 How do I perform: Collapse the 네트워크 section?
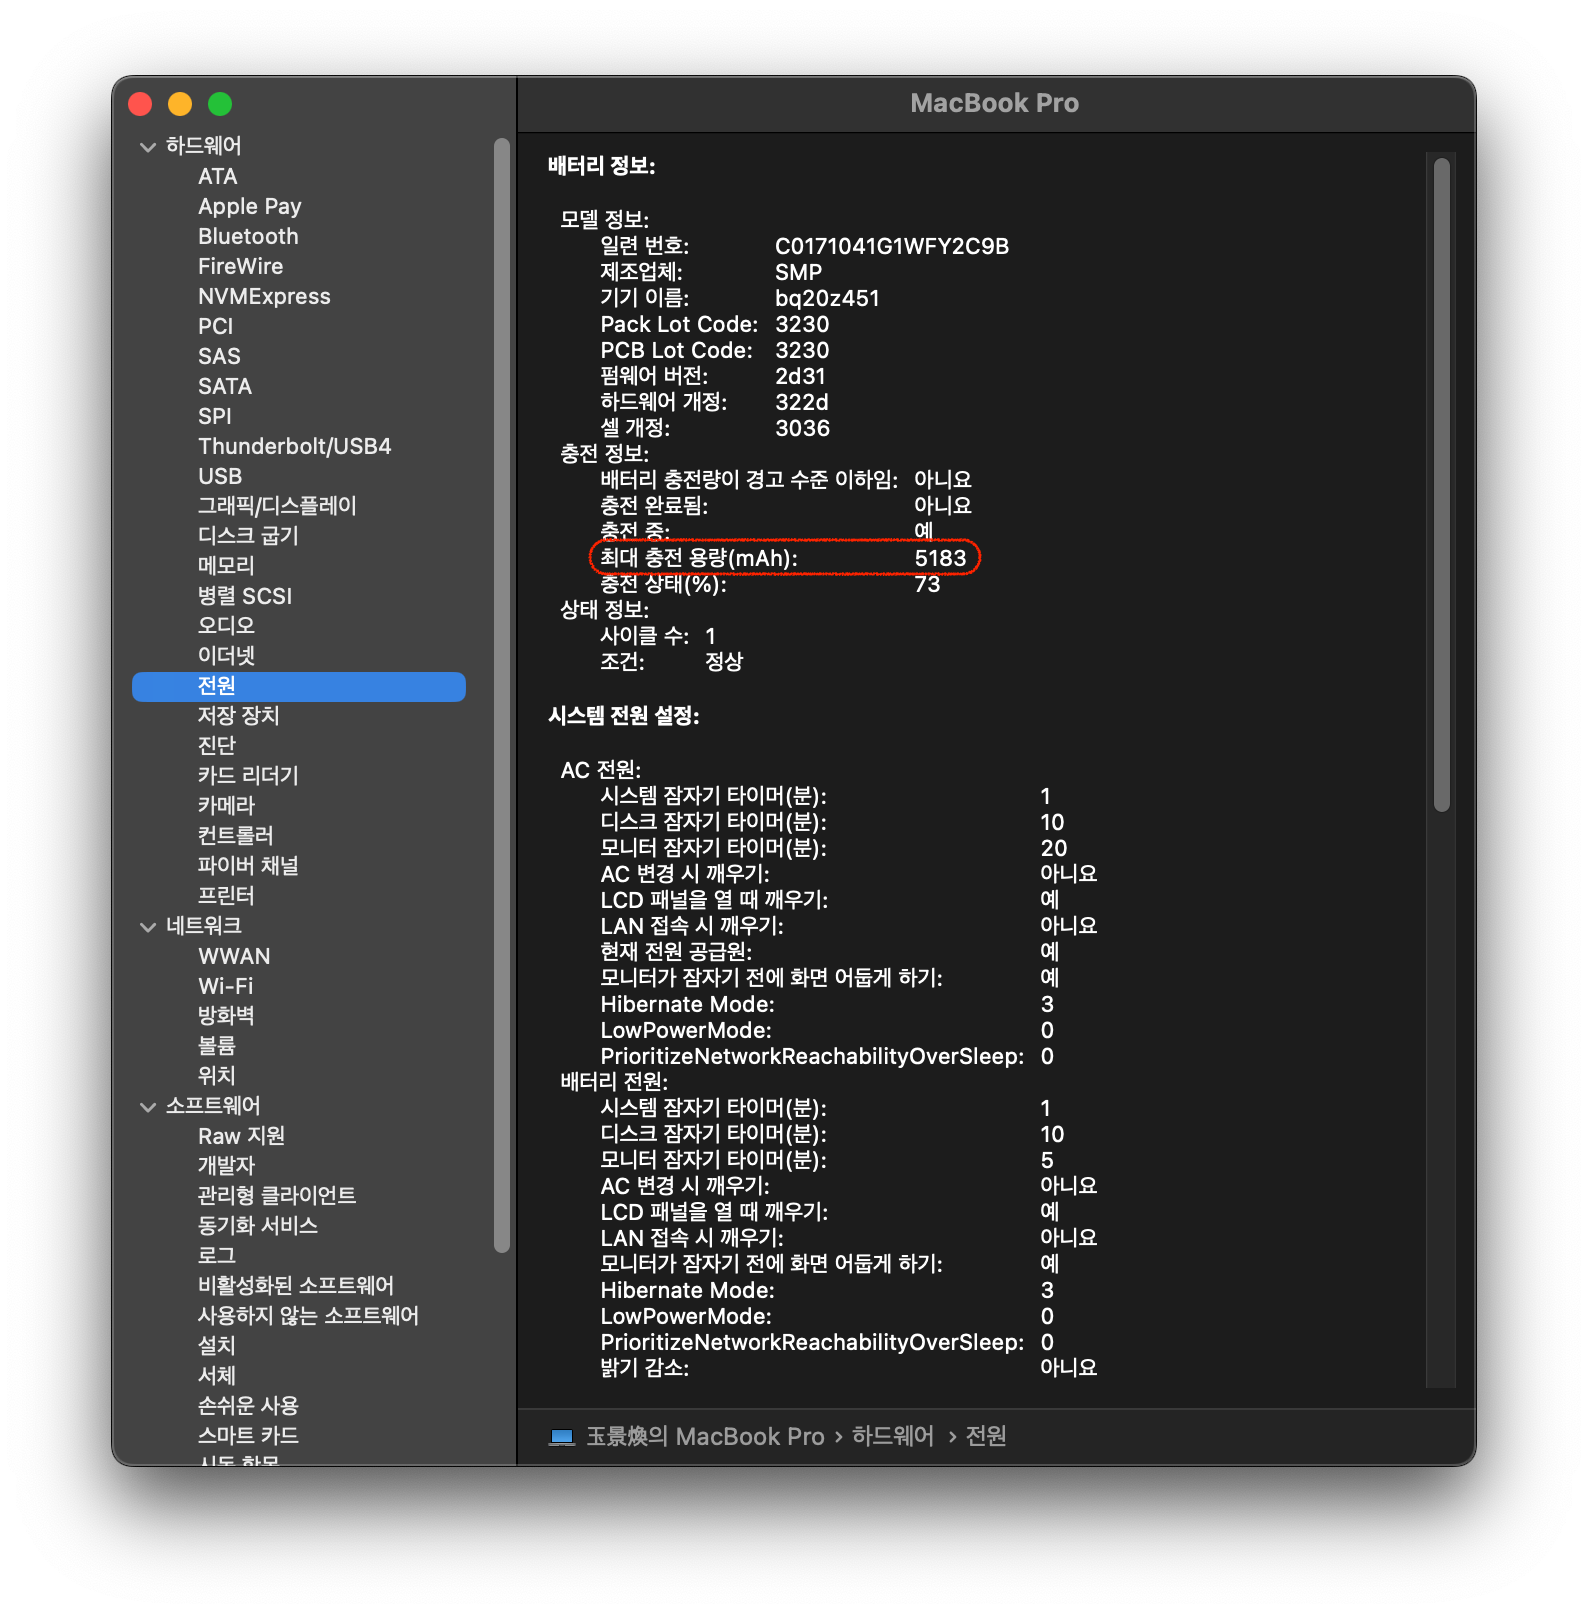(x=148, y=927)
